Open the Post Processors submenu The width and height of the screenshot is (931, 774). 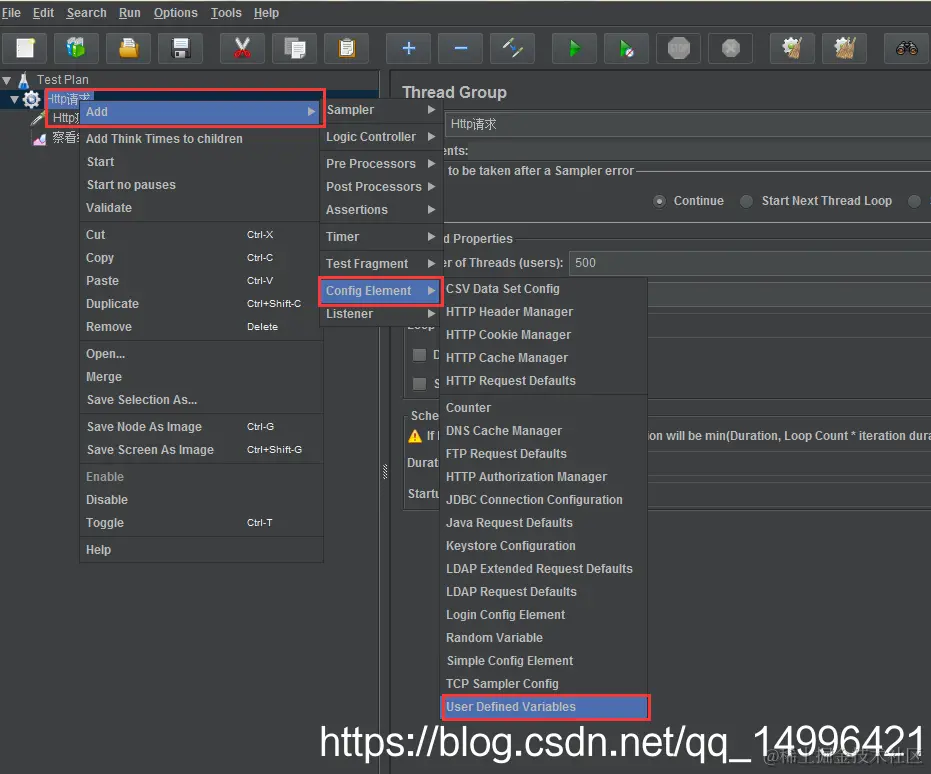click(x=381, y=186)
